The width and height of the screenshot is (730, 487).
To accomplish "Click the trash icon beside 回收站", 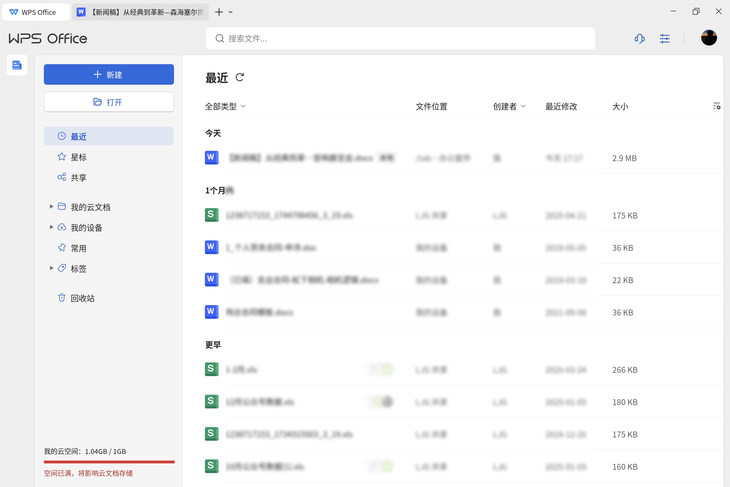I will [x=61, y=298].
